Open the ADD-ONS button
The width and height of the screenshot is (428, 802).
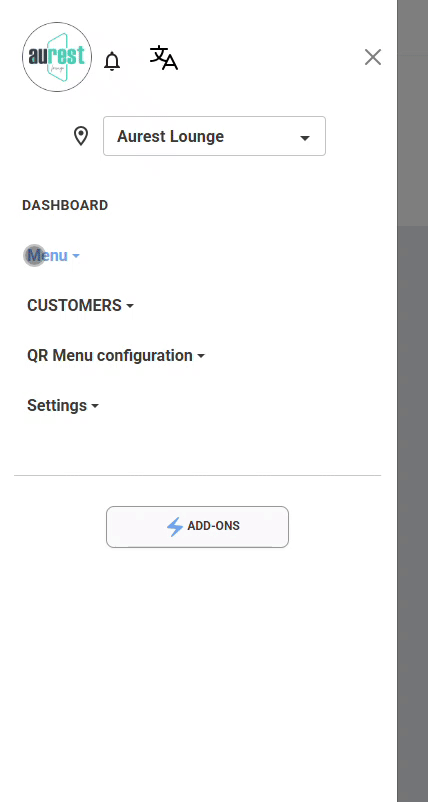(x=197, y=527)
